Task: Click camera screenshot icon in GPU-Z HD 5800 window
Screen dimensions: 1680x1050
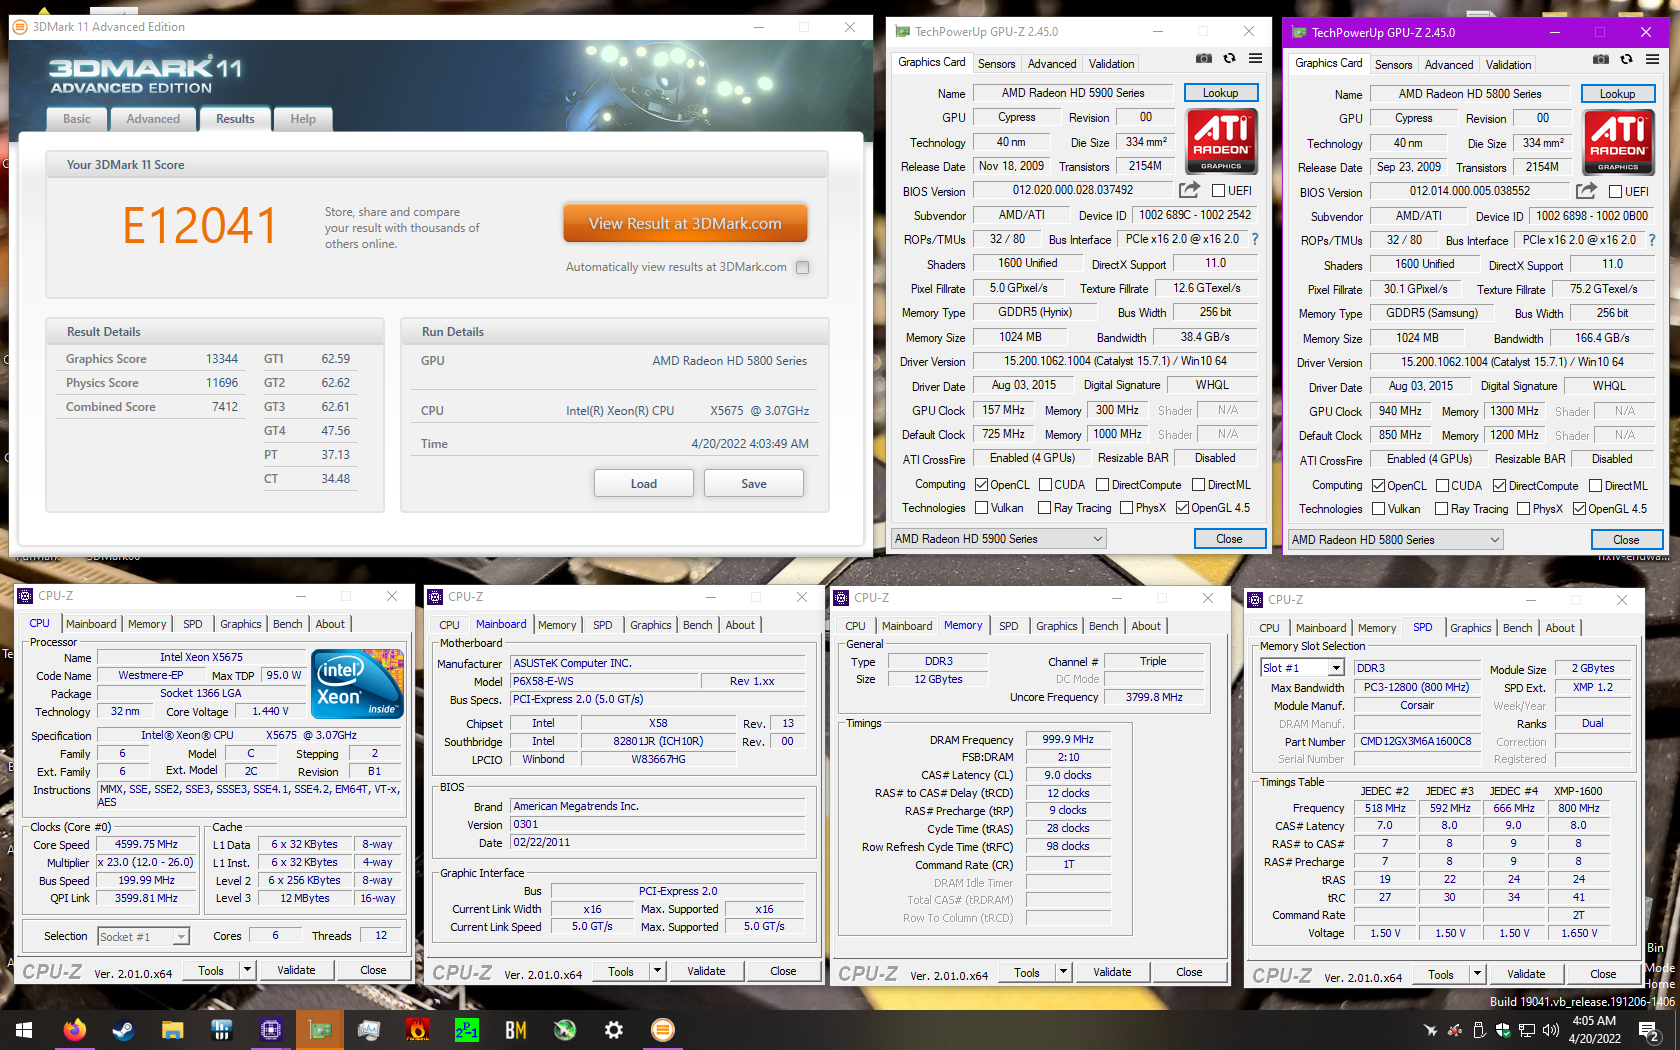Action: tap(1600, 60)
